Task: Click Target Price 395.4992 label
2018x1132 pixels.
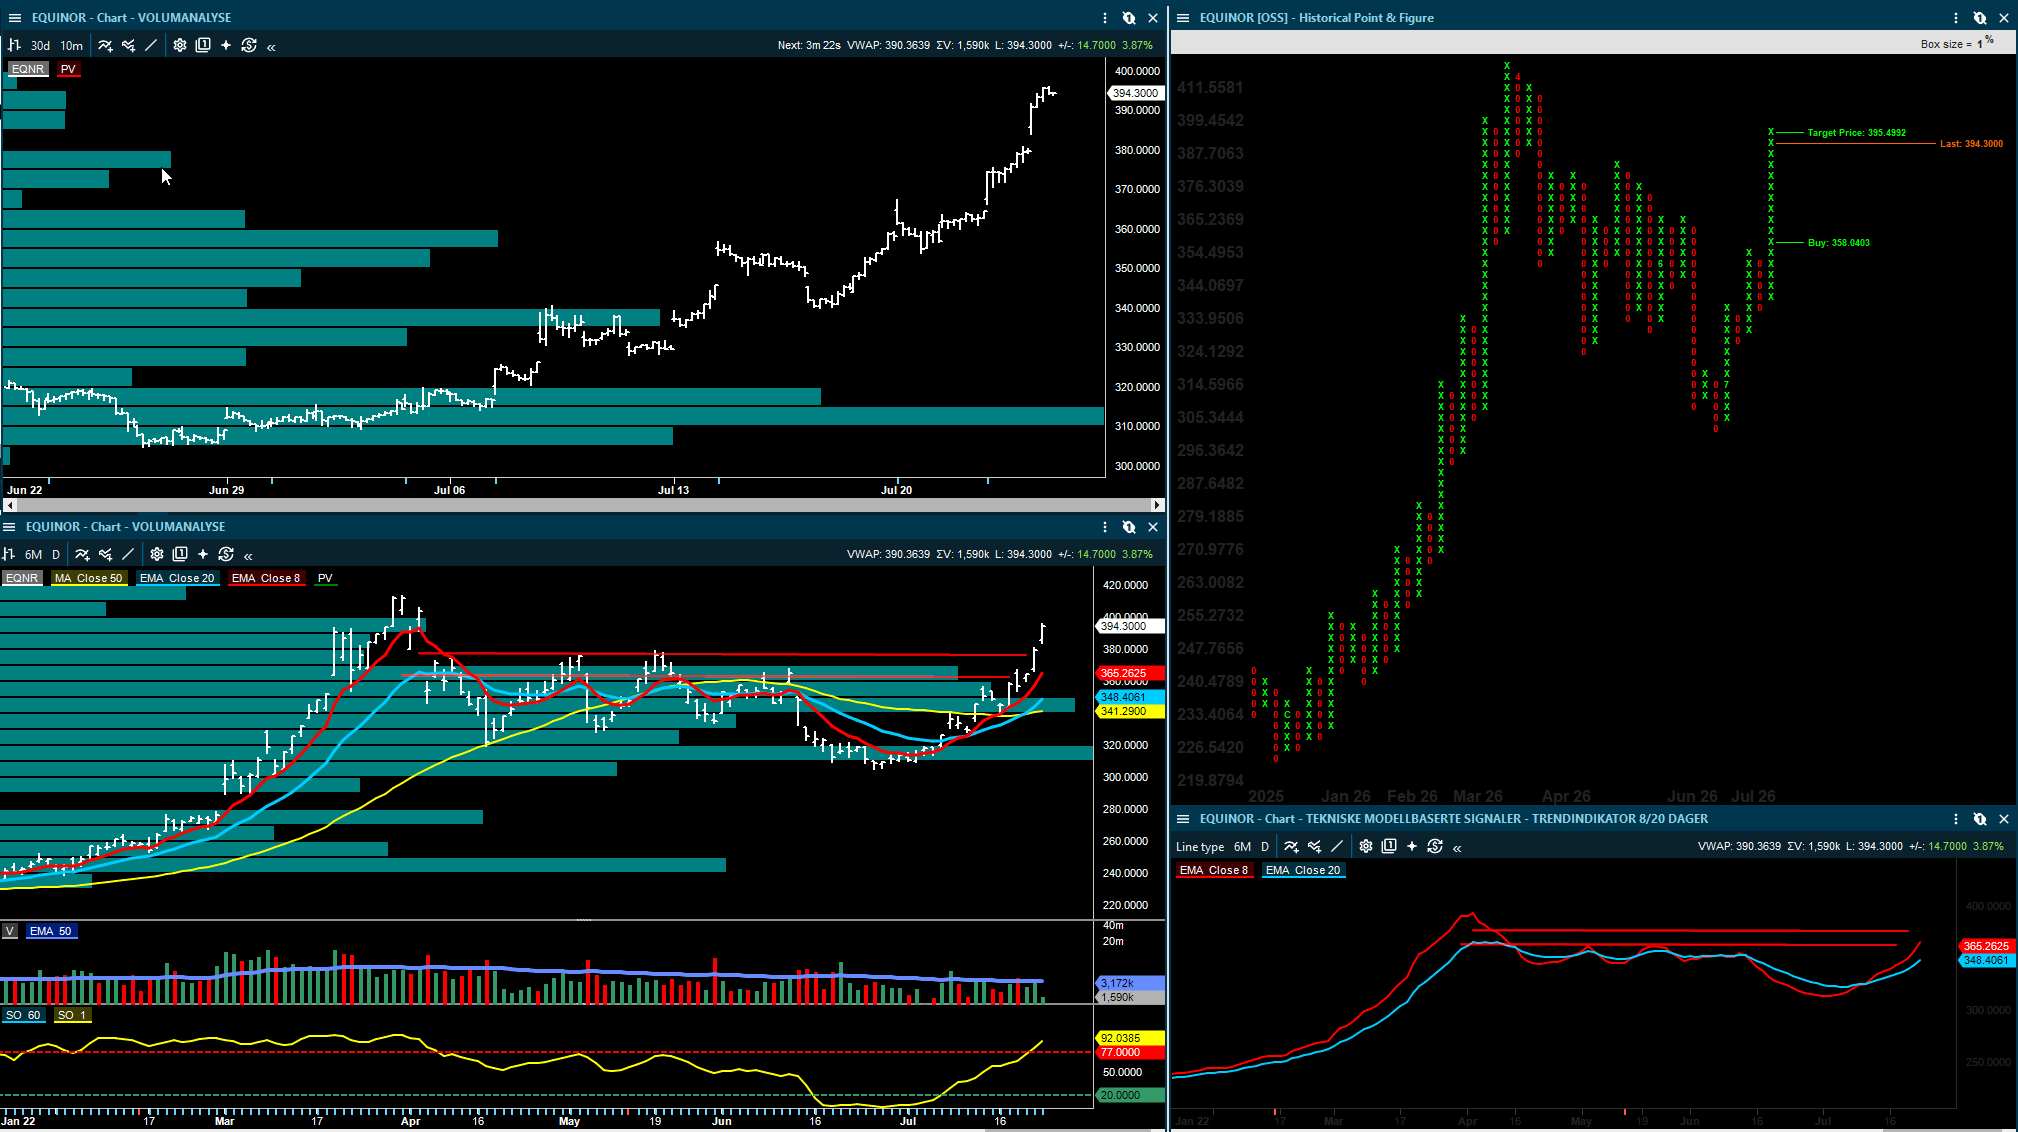Action: tap(1857, 133)
